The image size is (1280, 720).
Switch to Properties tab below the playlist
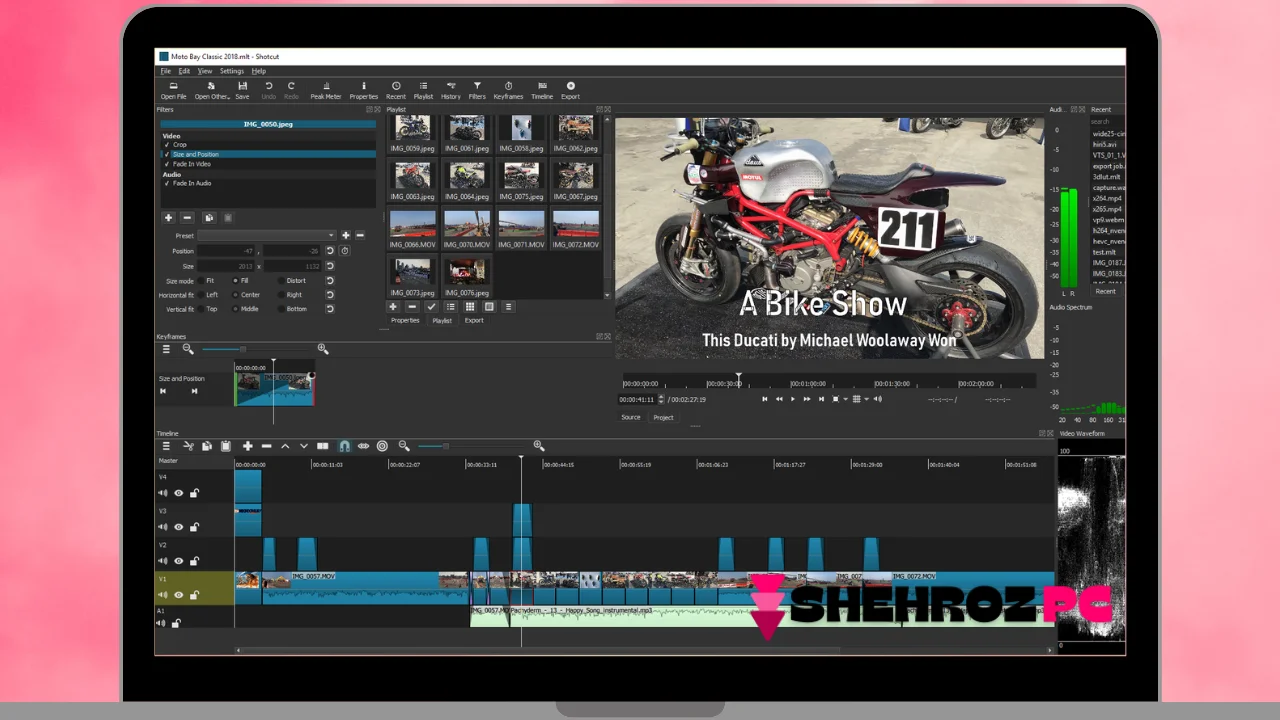click(405, 320)
